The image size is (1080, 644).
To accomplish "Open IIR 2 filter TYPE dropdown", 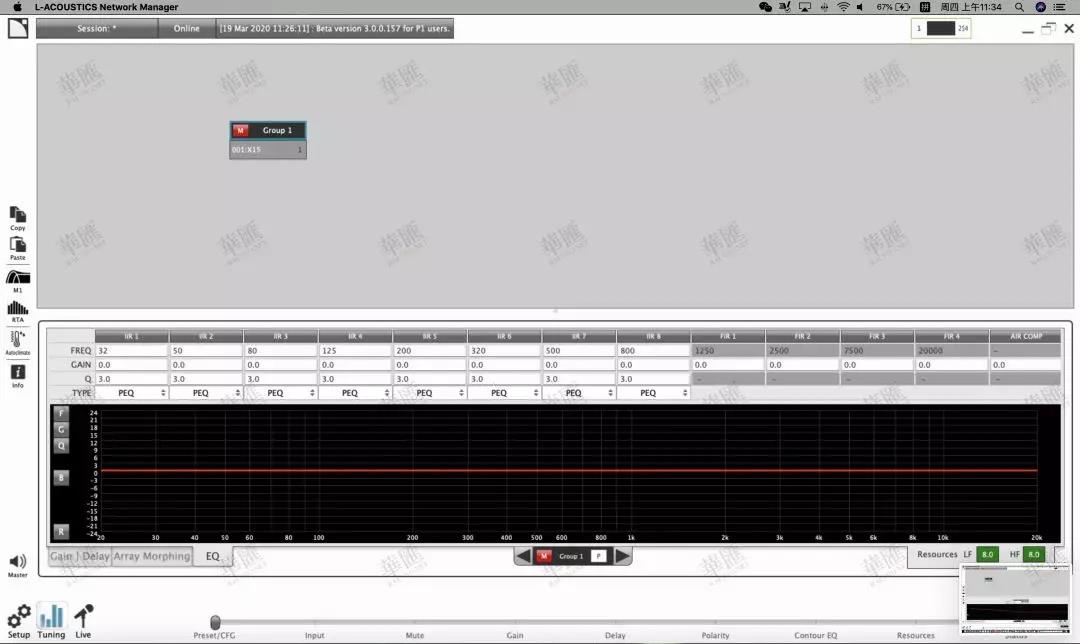I will point(206,393).
